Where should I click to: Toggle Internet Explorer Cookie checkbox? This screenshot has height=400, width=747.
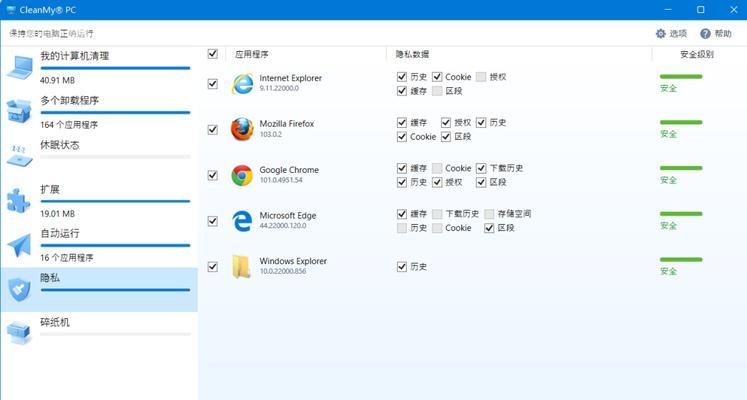[437, 77]
